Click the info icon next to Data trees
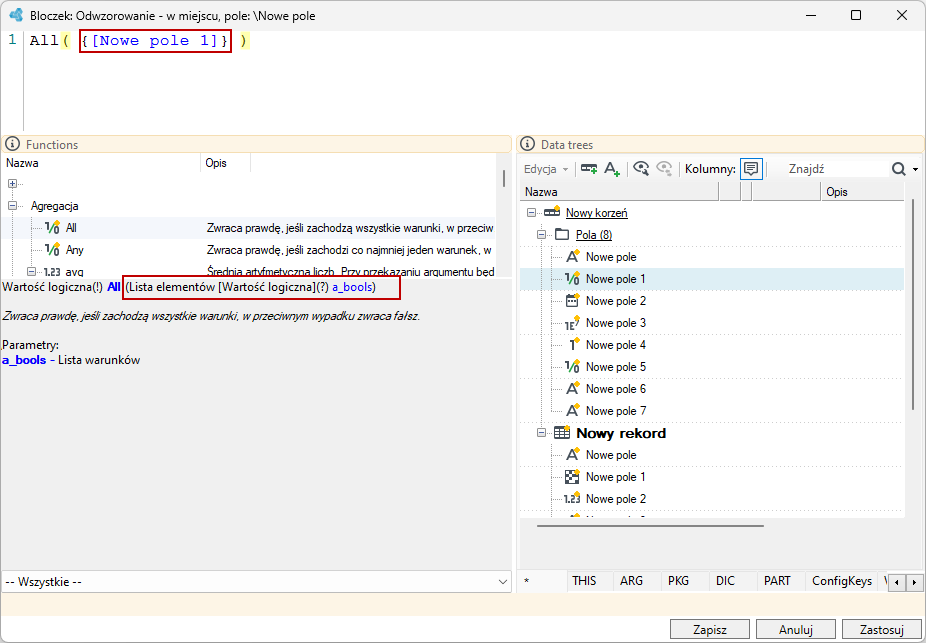The width and height of the screenshot is (926, 643). (x=527, y=144)
